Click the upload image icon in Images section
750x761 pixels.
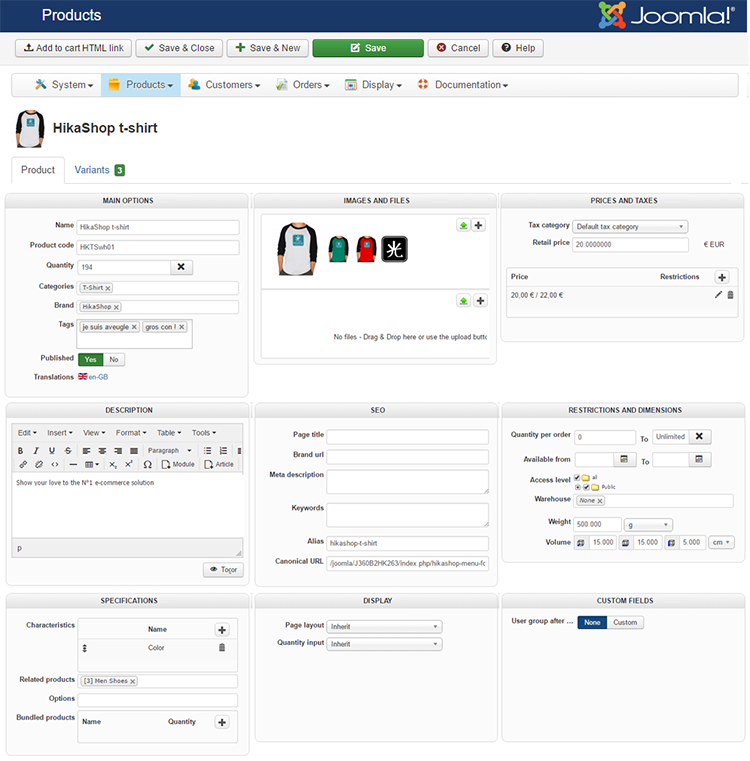[x=464, y=225]
